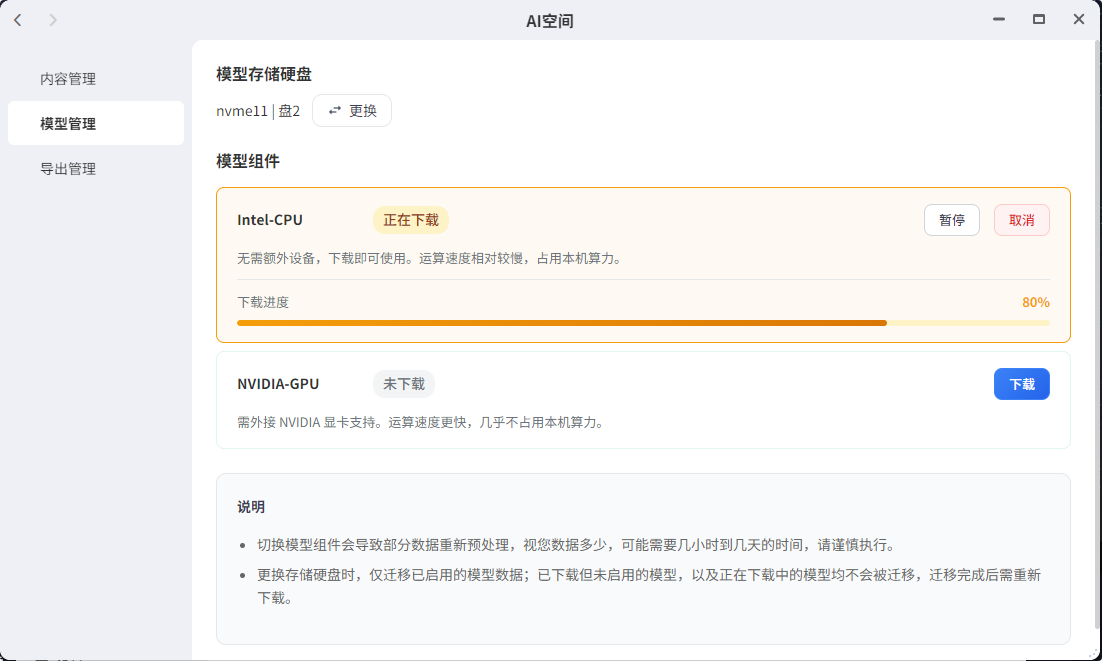Select the 模型管理 sidebar item

point(96,124)
